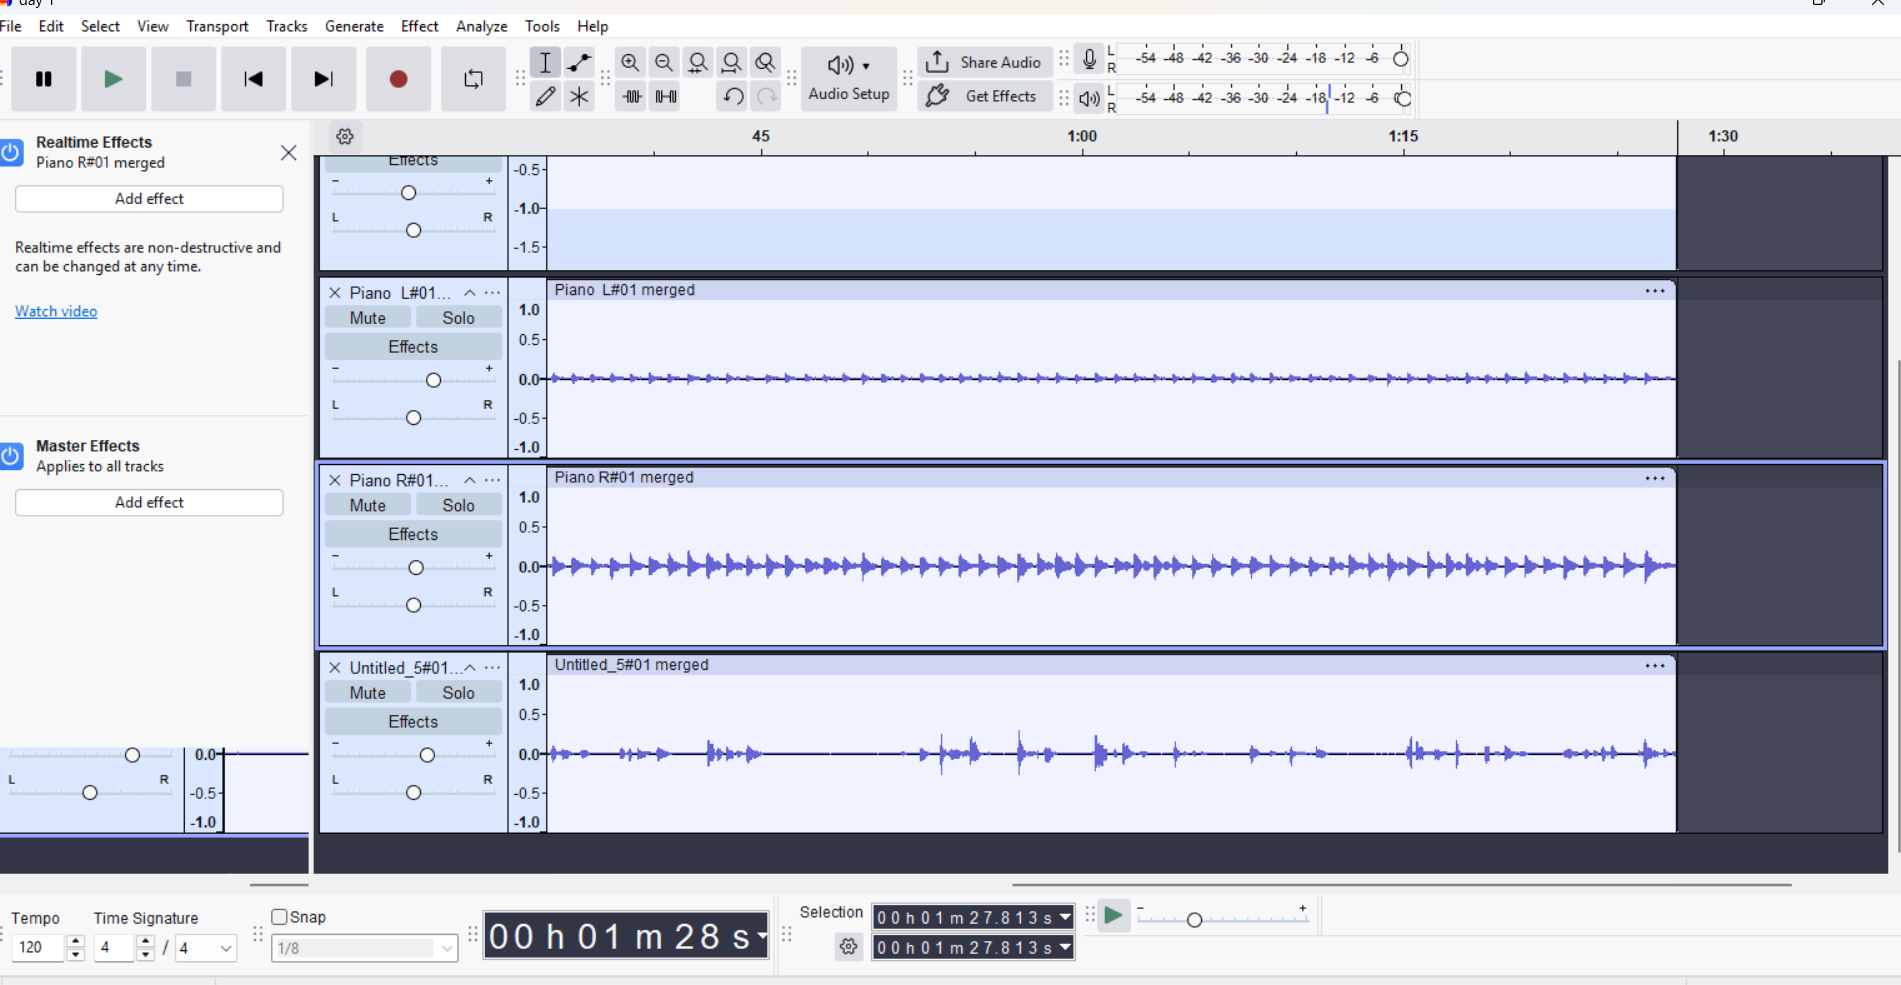Click the Silence audio selection icon
Image resolution: width=1901 pixels, height=985 pixels.
click(x=665, y=97)
